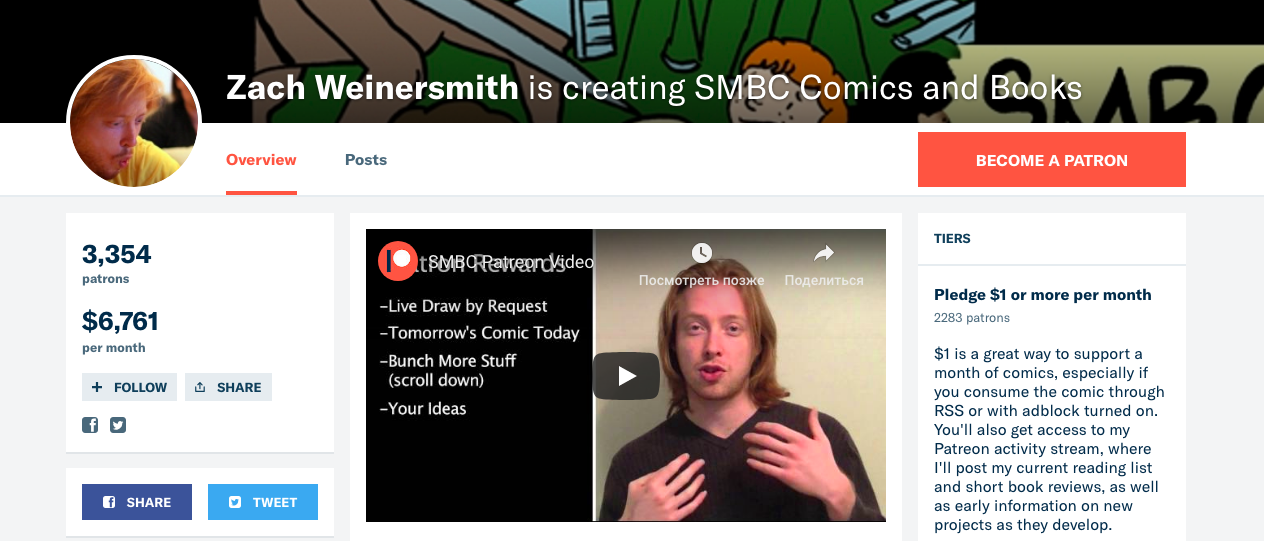Screen dimensions: 1264x541
Task: Click the share arrow icon in video
Action: [824, 253]
